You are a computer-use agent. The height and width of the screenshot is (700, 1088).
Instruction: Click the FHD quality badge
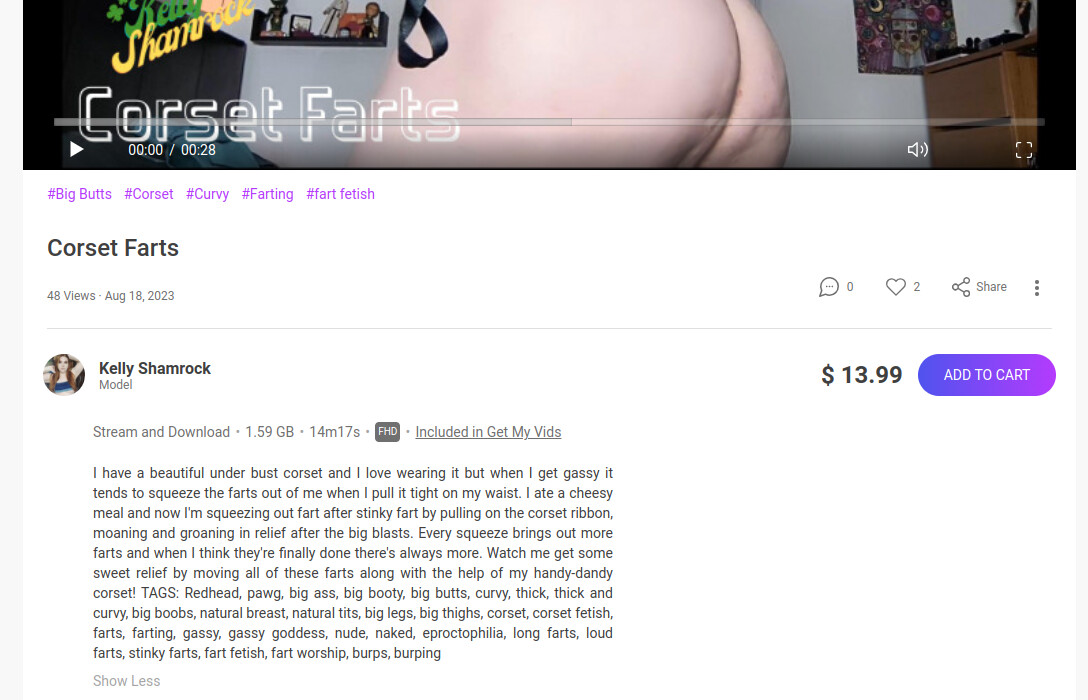[388, 432]
